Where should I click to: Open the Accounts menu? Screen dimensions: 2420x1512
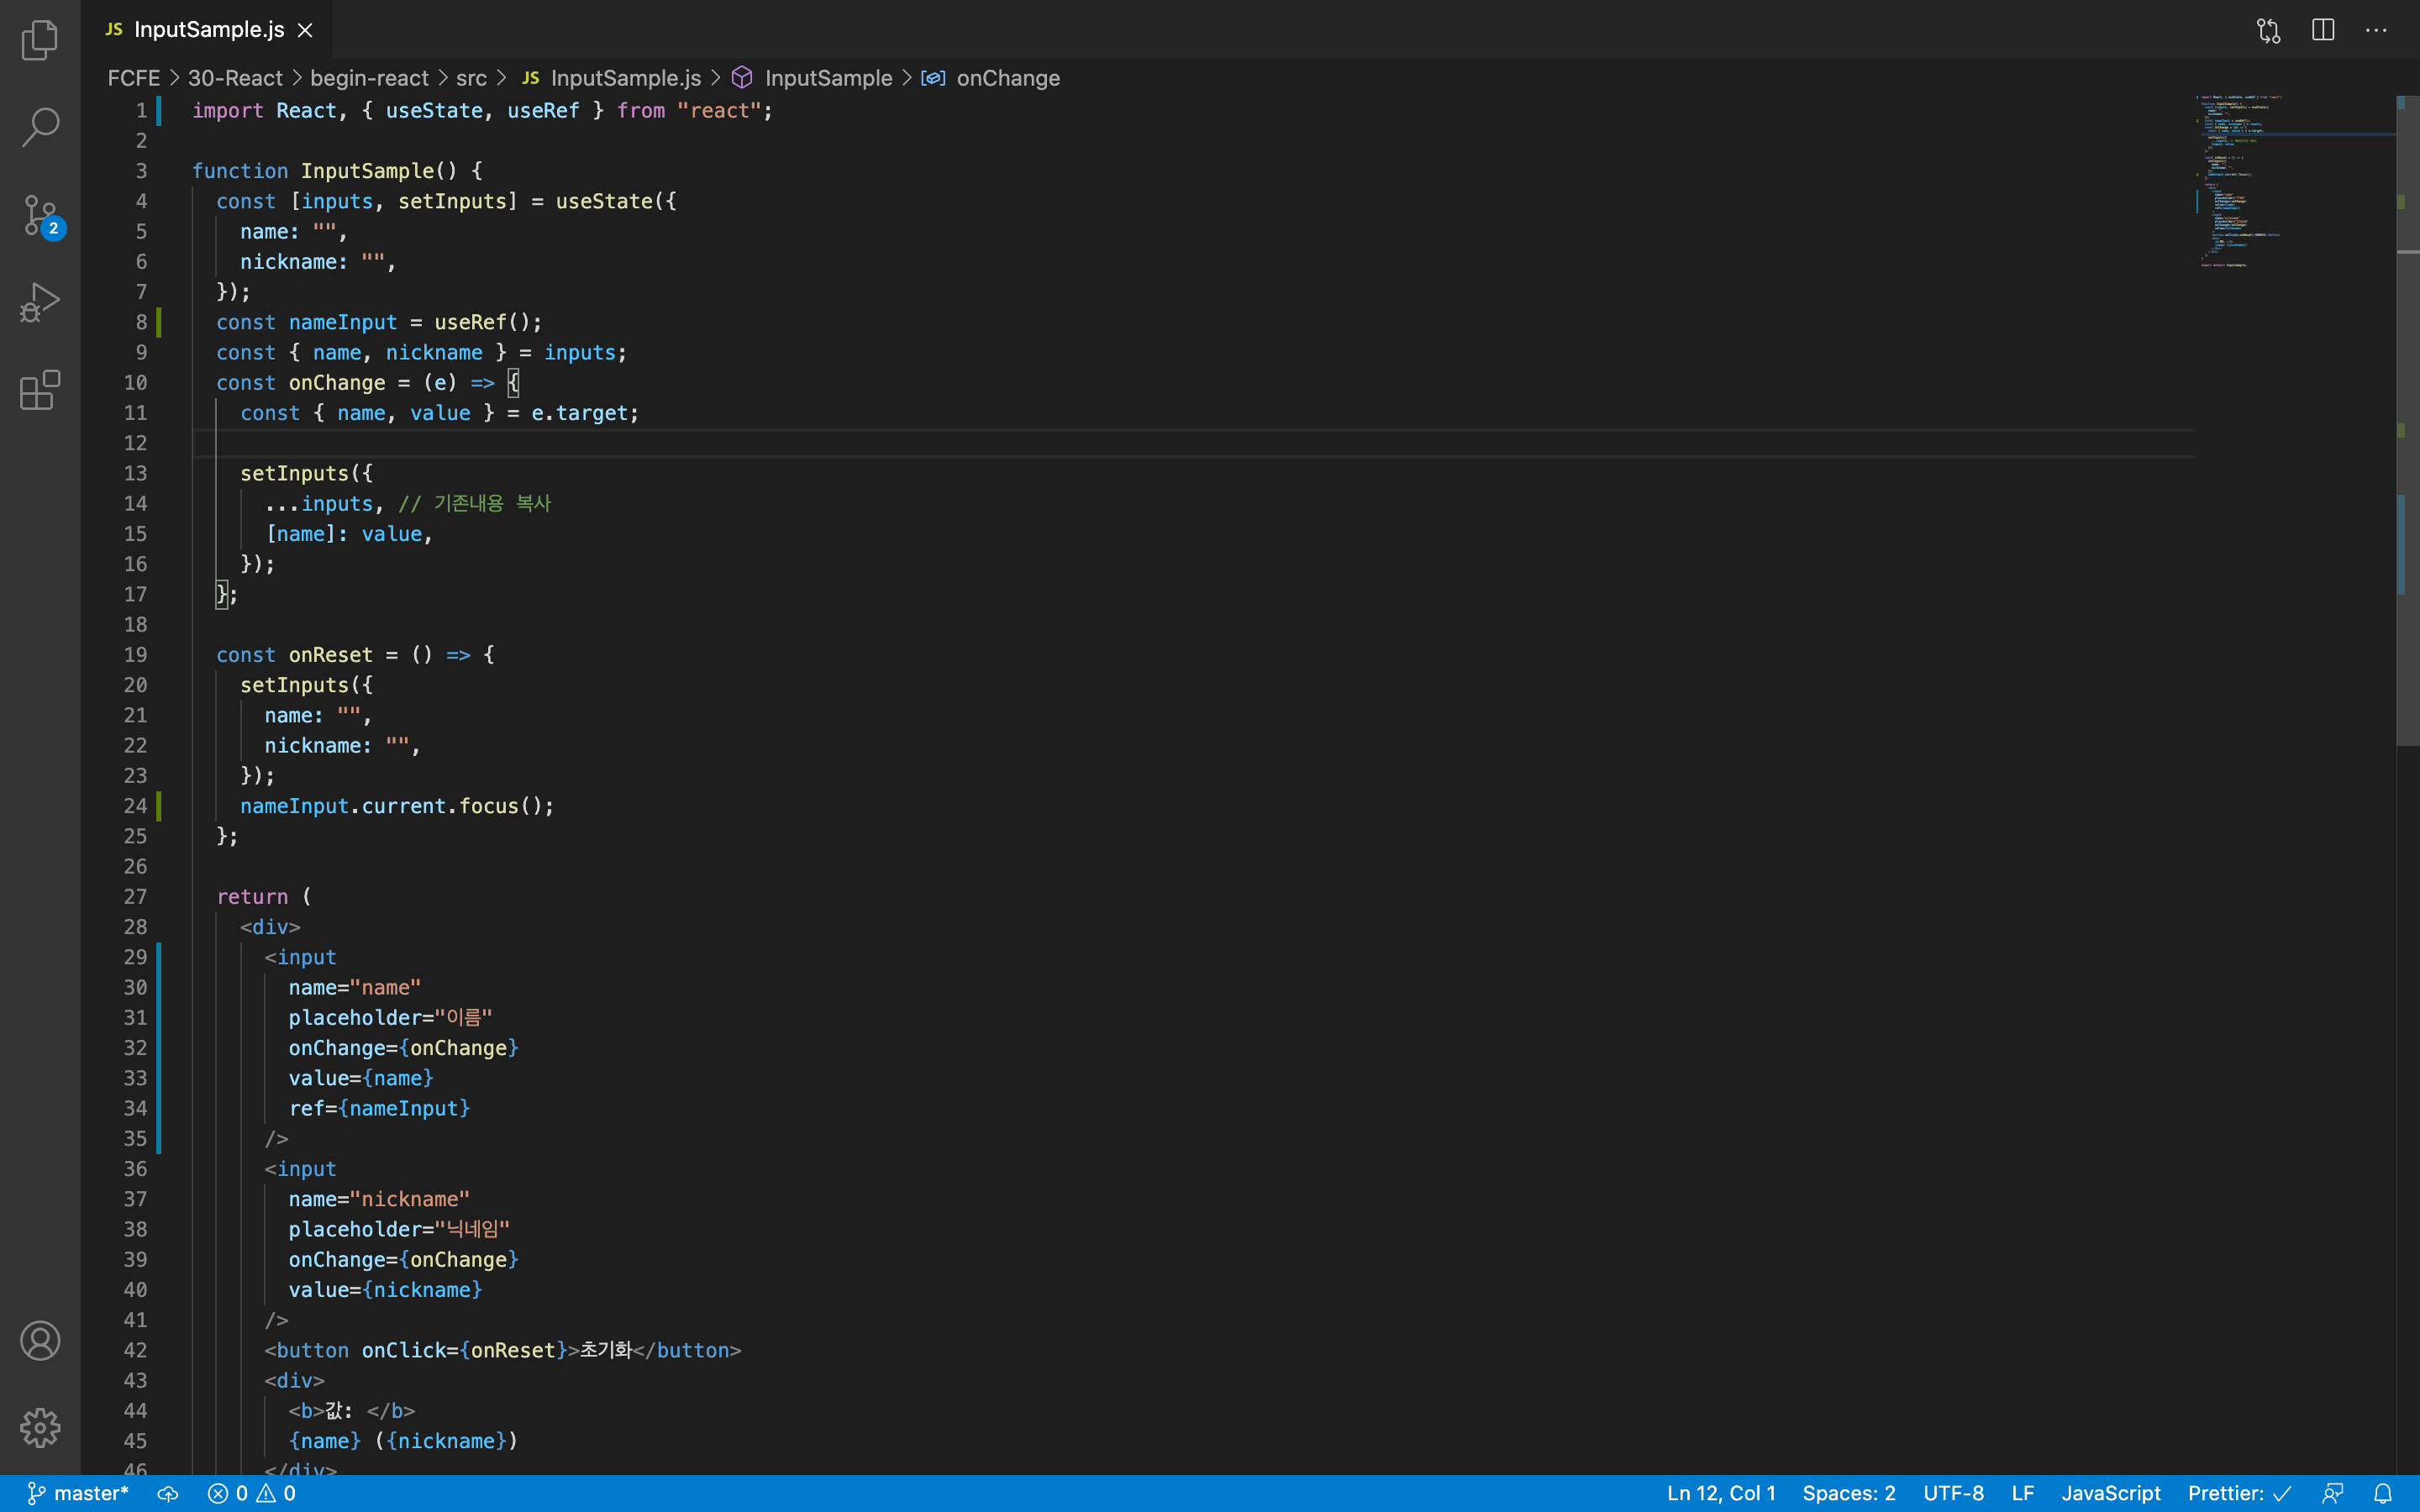(40, 1340)
